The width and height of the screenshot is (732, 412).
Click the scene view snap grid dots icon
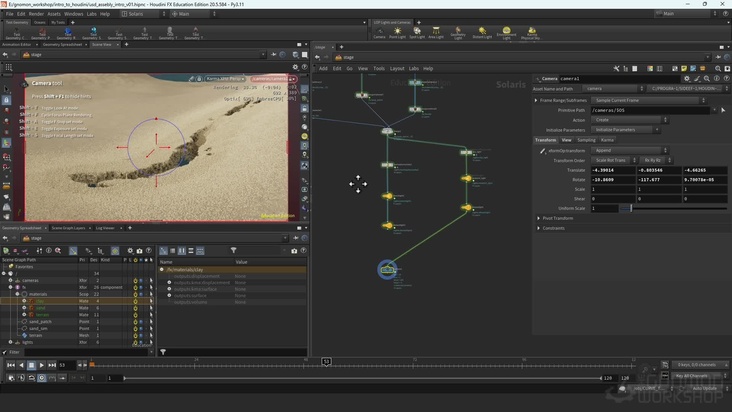tap(8, 67)
